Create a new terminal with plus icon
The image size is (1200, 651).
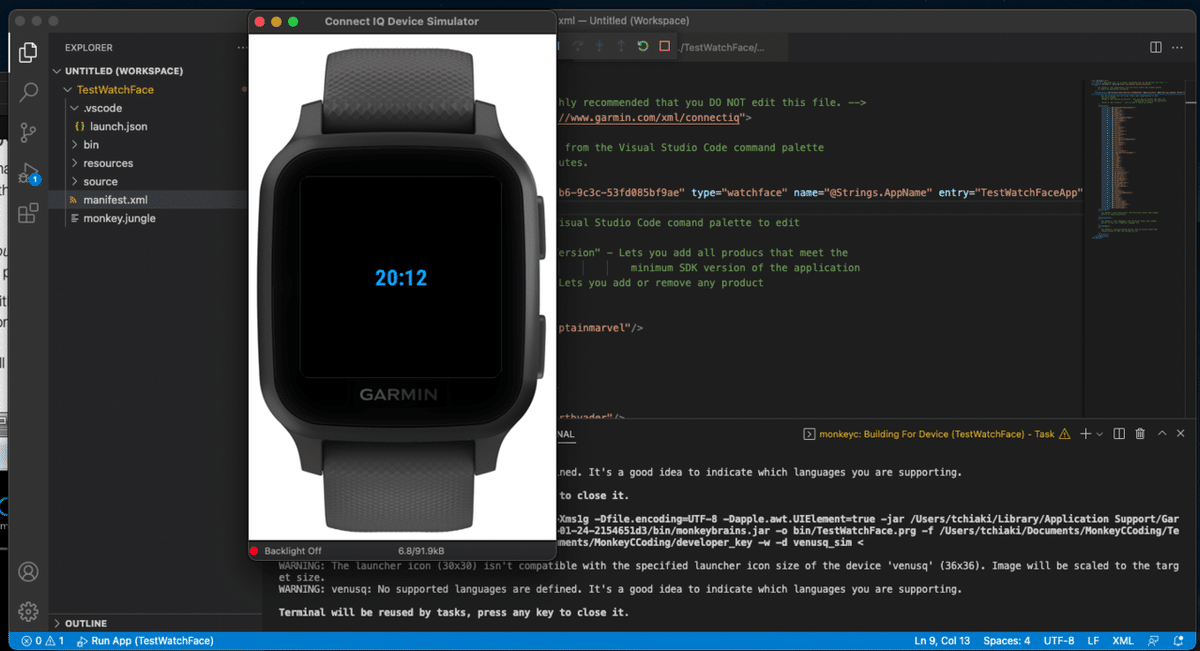(1086, 434)
